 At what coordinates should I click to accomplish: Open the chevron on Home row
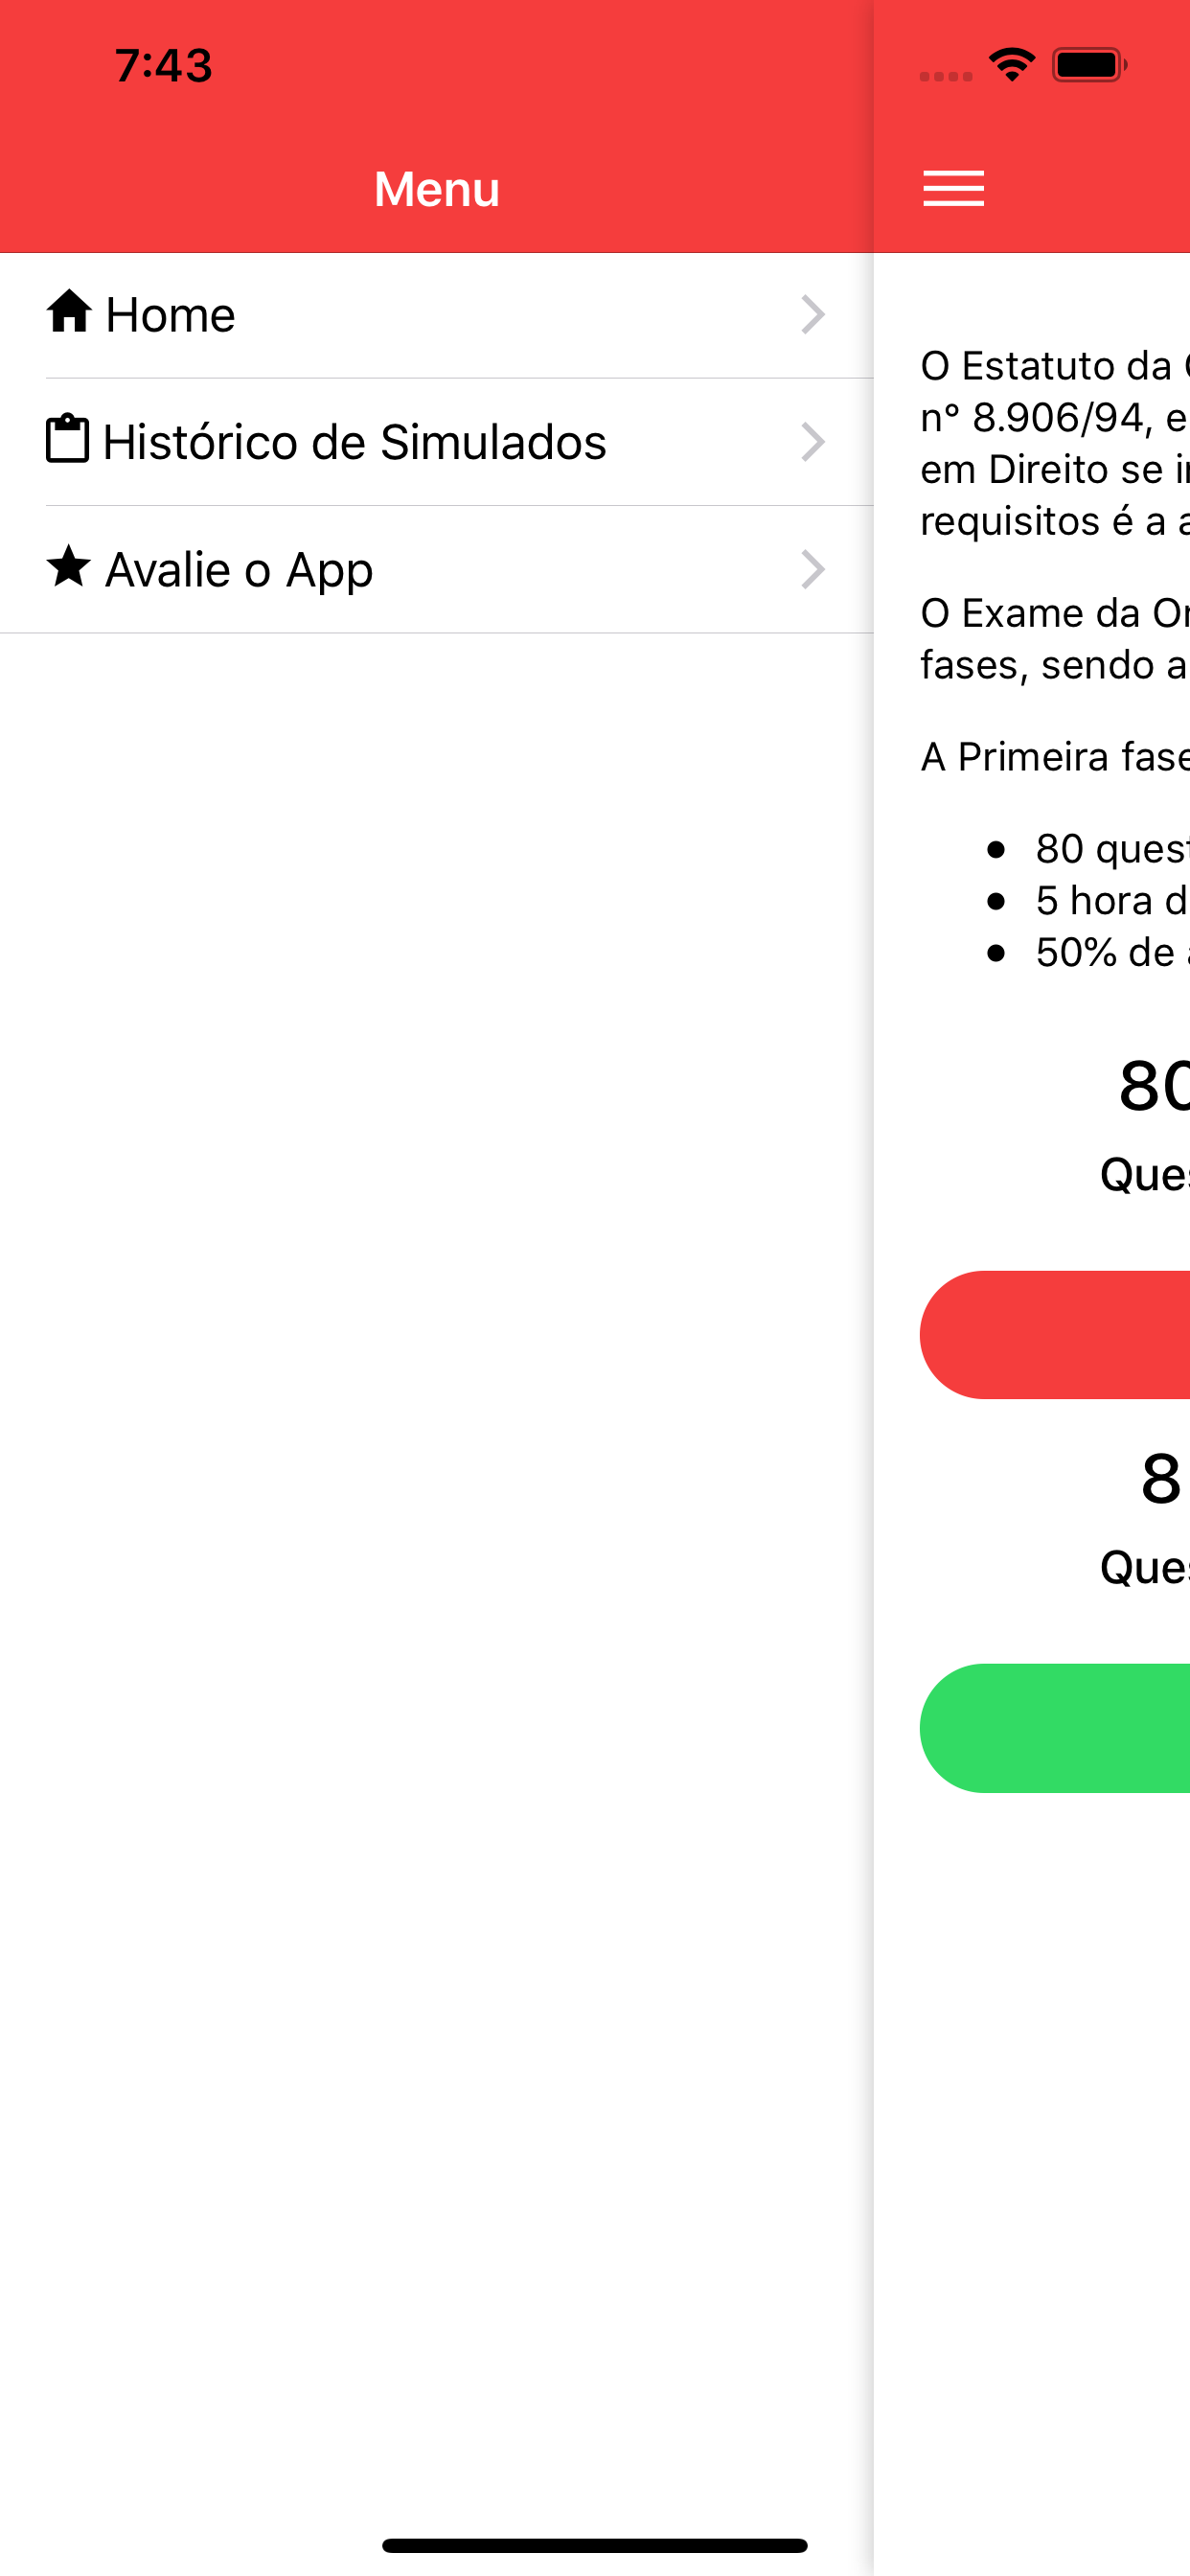click(x=813, y=315)
